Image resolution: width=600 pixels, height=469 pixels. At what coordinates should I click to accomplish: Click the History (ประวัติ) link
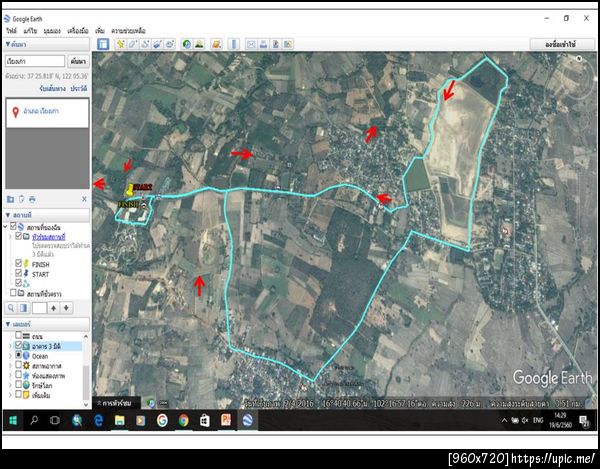[x=78, y=89]
